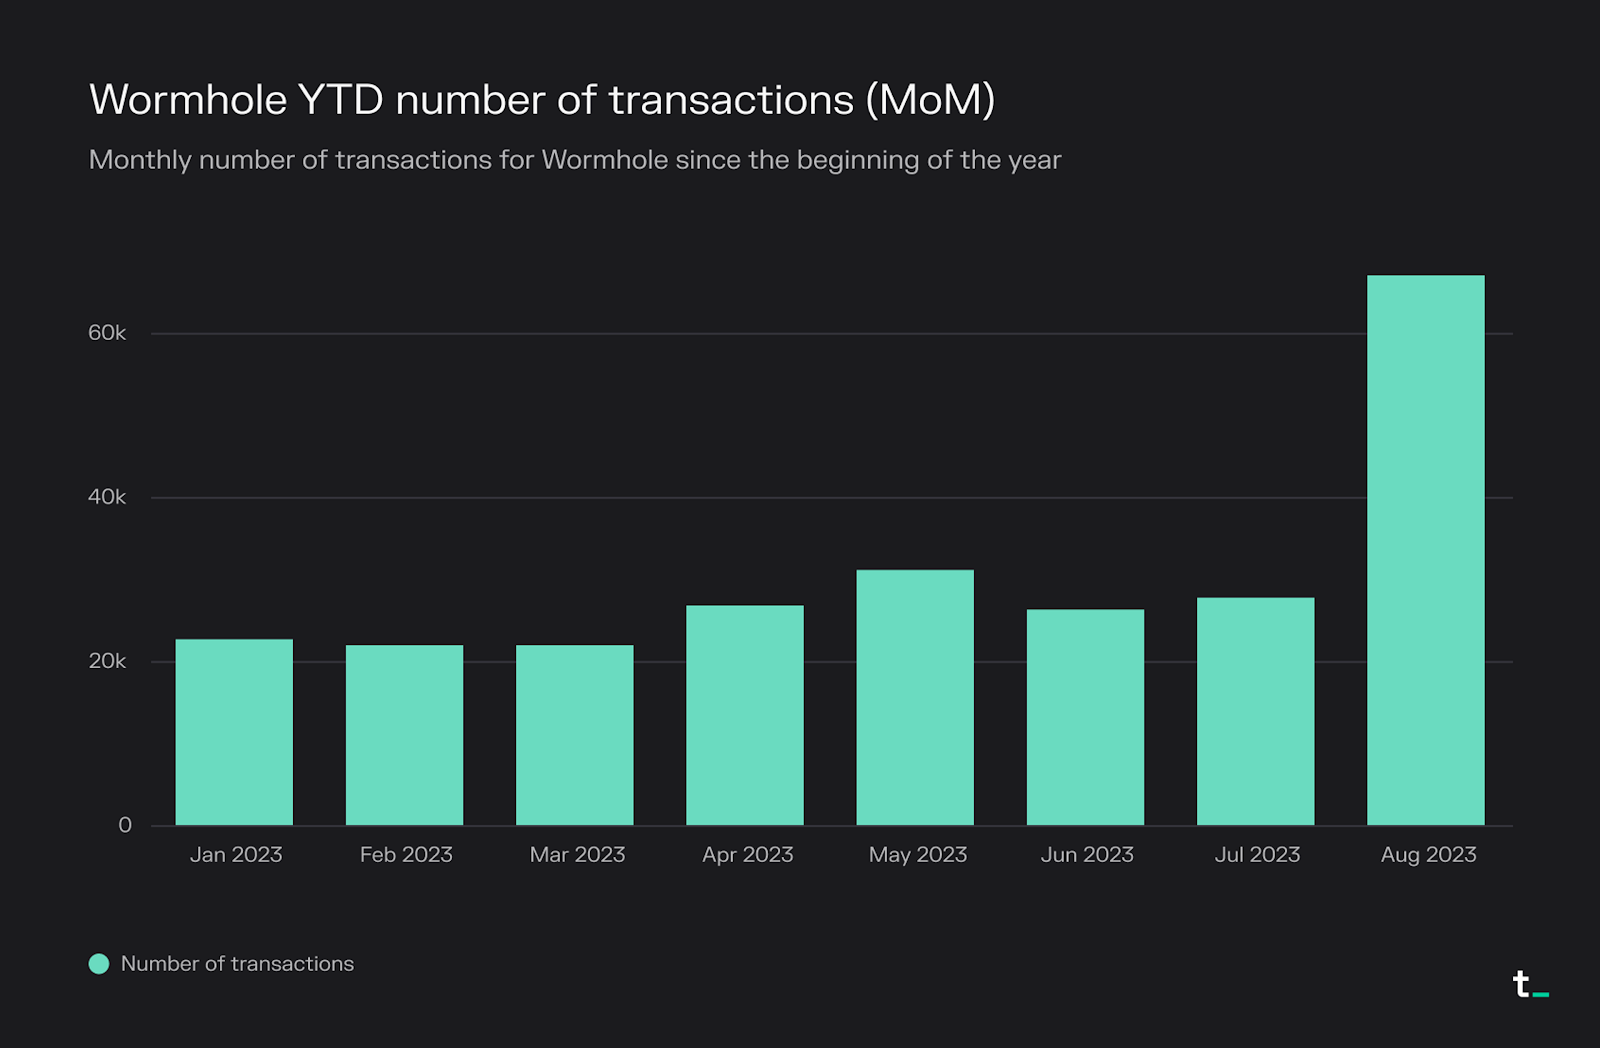This screenshot has width=1600, height=1048.
Task: Click the 0 y-axis label
Action: (x=125, y=825)
